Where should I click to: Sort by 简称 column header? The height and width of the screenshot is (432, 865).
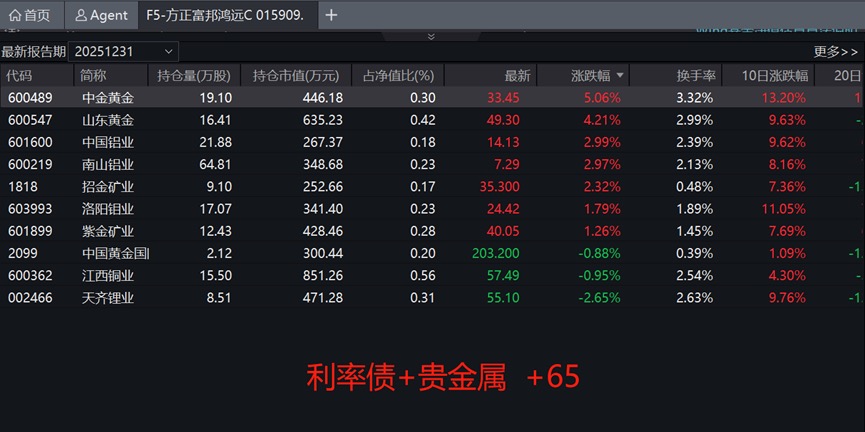(x=111, y=76)
